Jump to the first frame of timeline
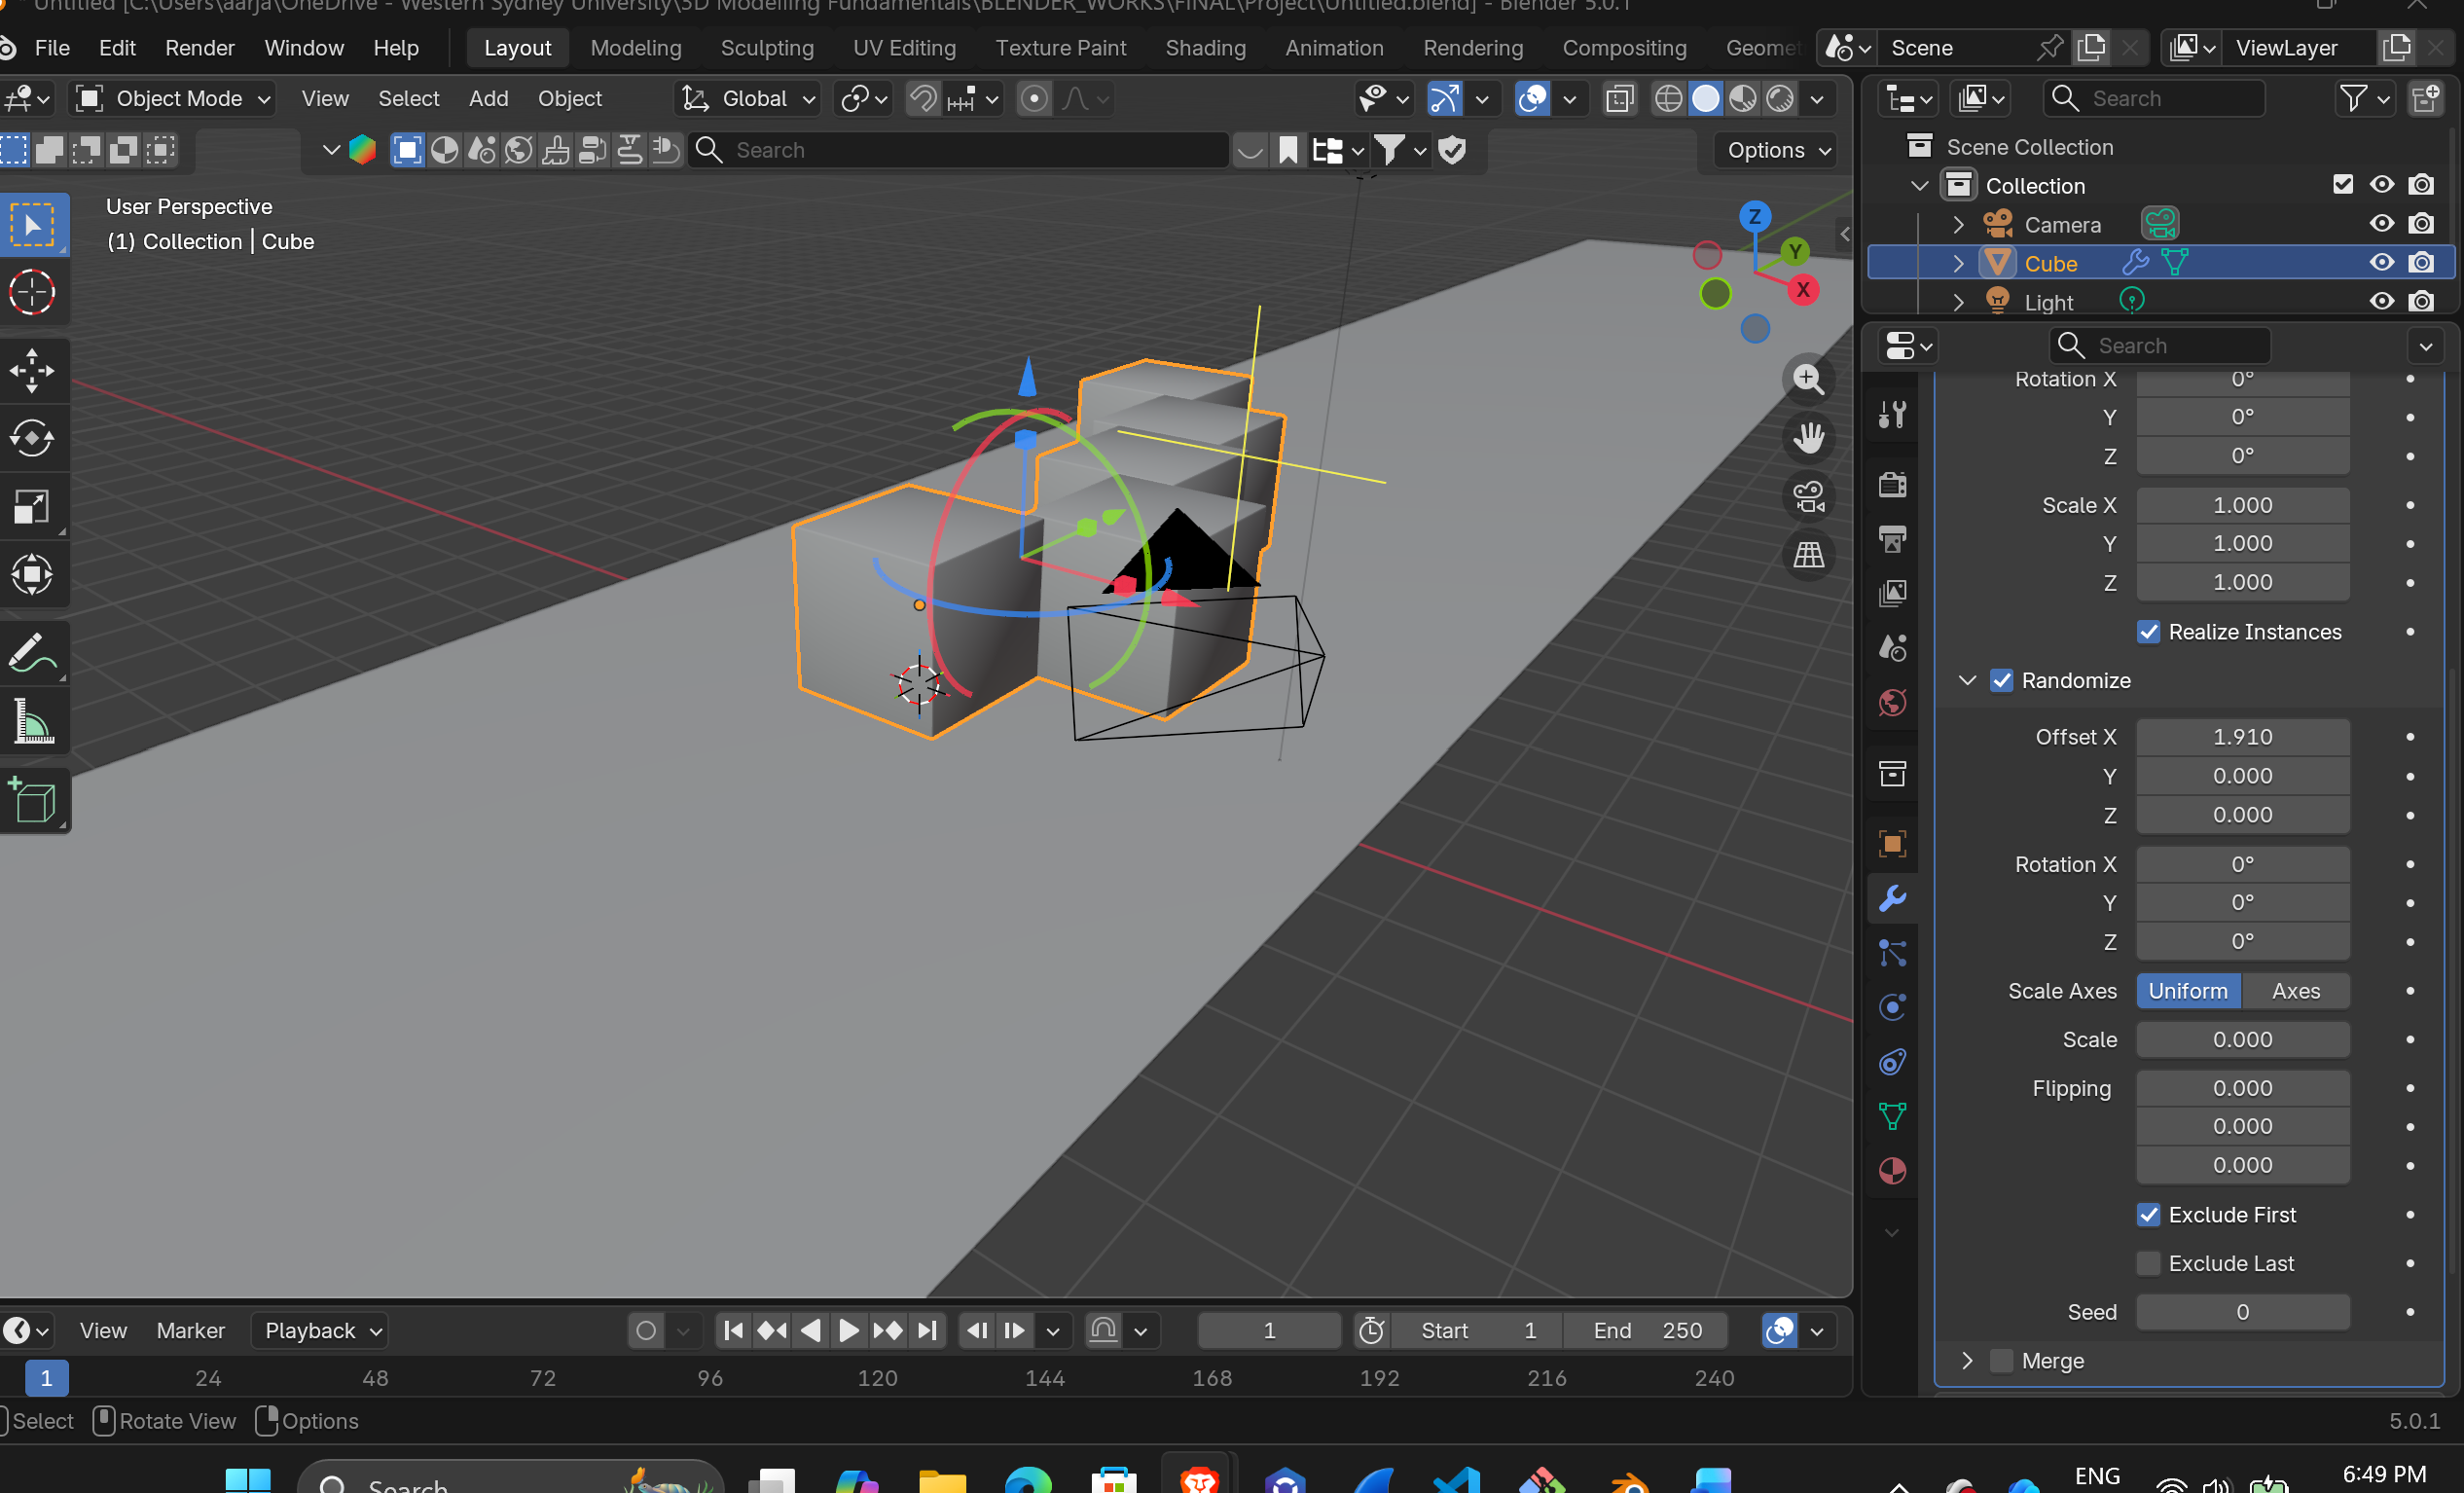The width and height of the screenshot is (2464, 1493). point(733,1330)
